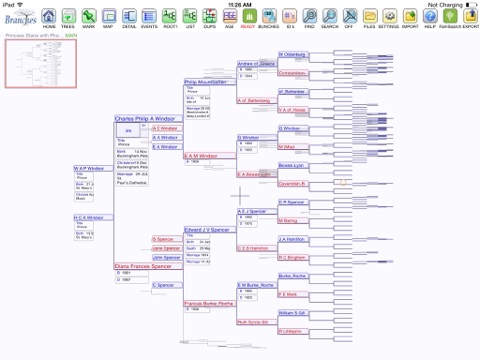Choose the ROOT1 tree icon
The image size is (480, 360).
(170, 16)
